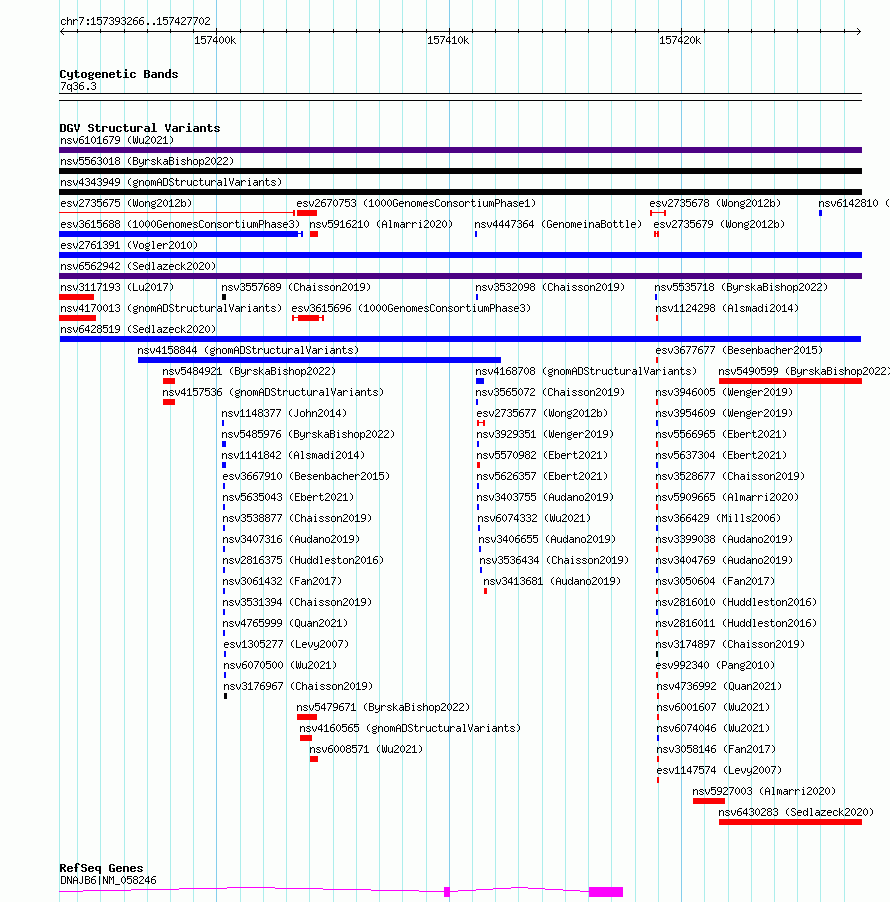
Task: Click the 157400k ruler position label
Action: coord(215,40)
